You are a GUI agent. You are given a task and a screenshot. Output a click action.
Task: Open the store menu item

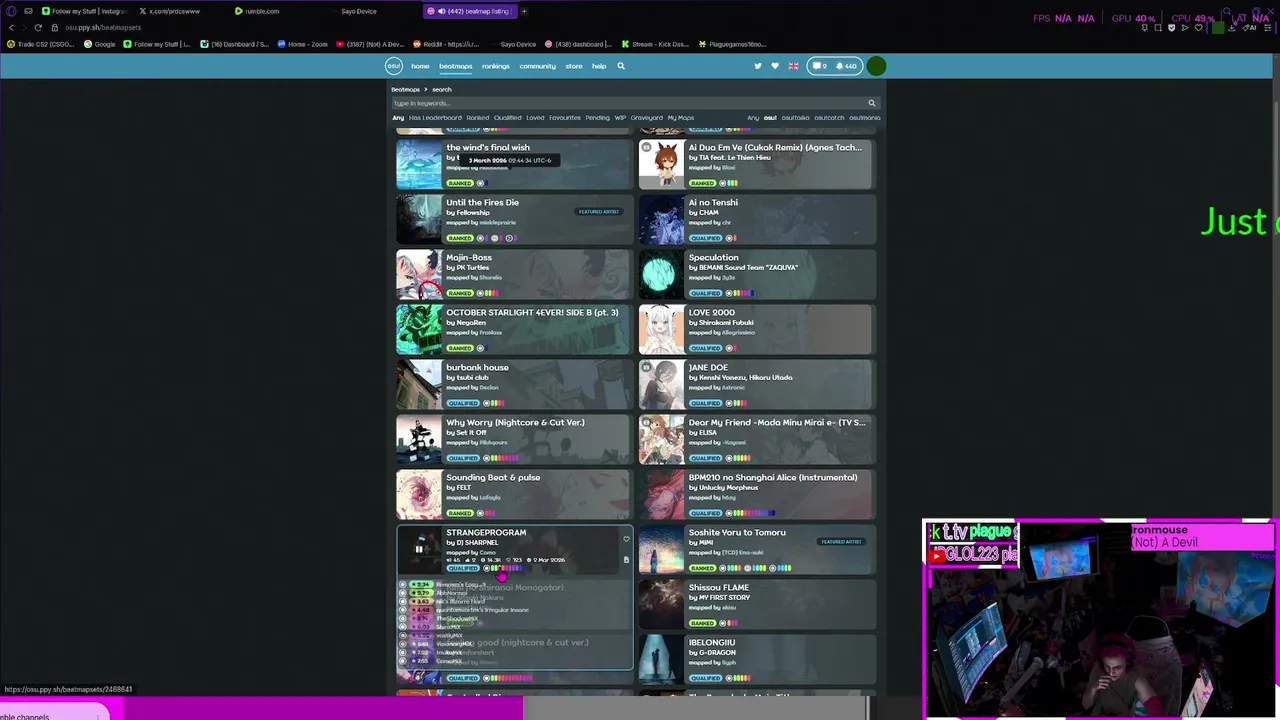click(573, 66)
